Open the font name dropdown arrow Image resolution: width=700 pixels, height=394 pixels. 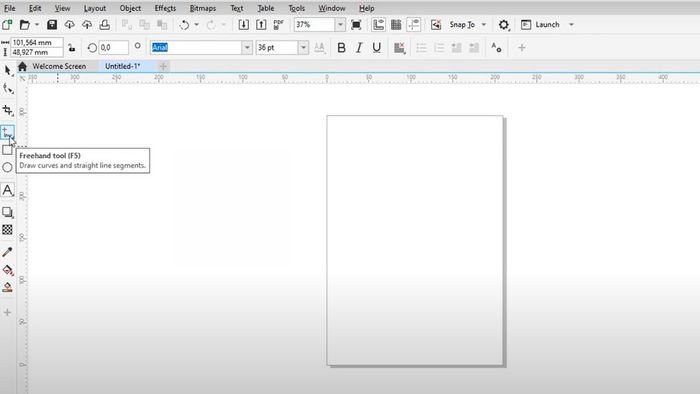point(247,48)
